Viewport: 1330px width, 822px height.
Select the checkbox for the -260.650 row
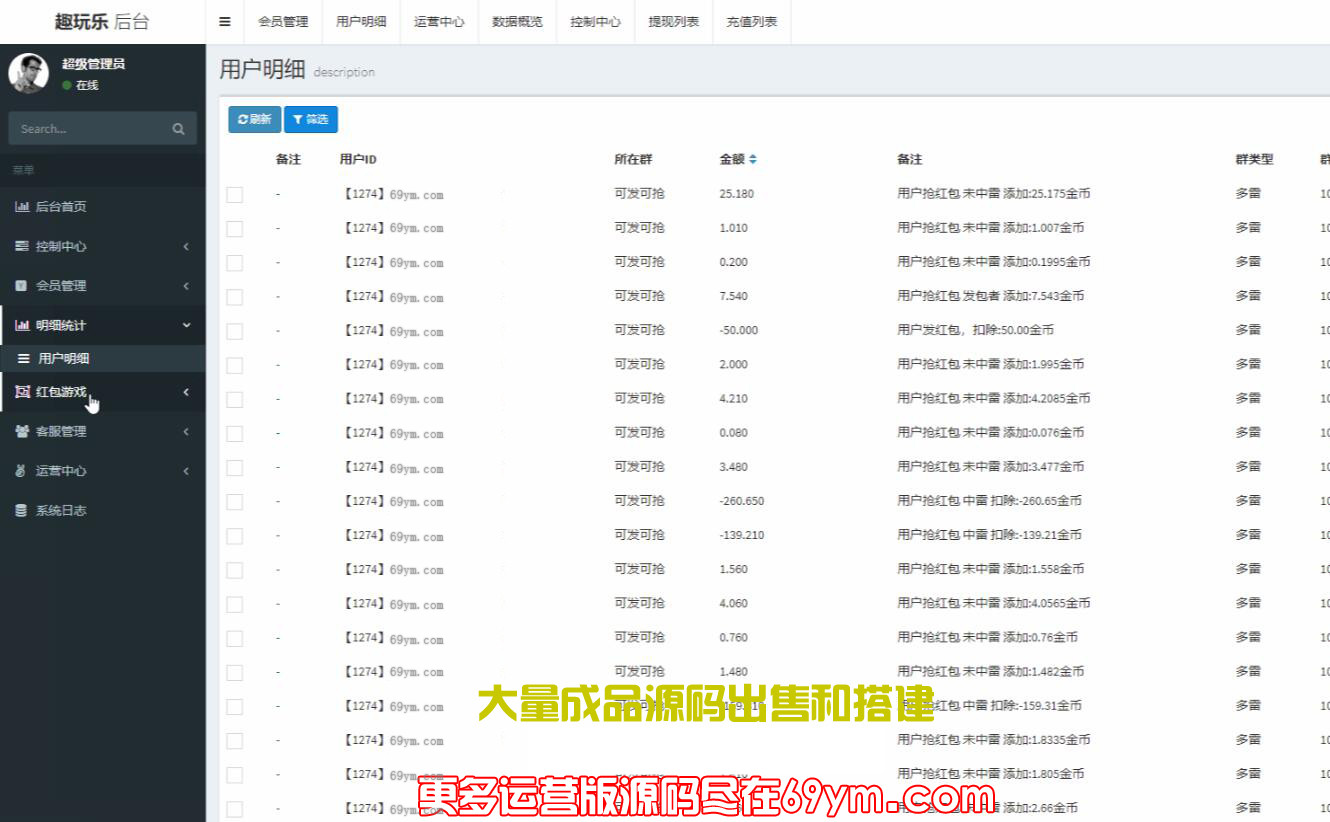(235, 502)
